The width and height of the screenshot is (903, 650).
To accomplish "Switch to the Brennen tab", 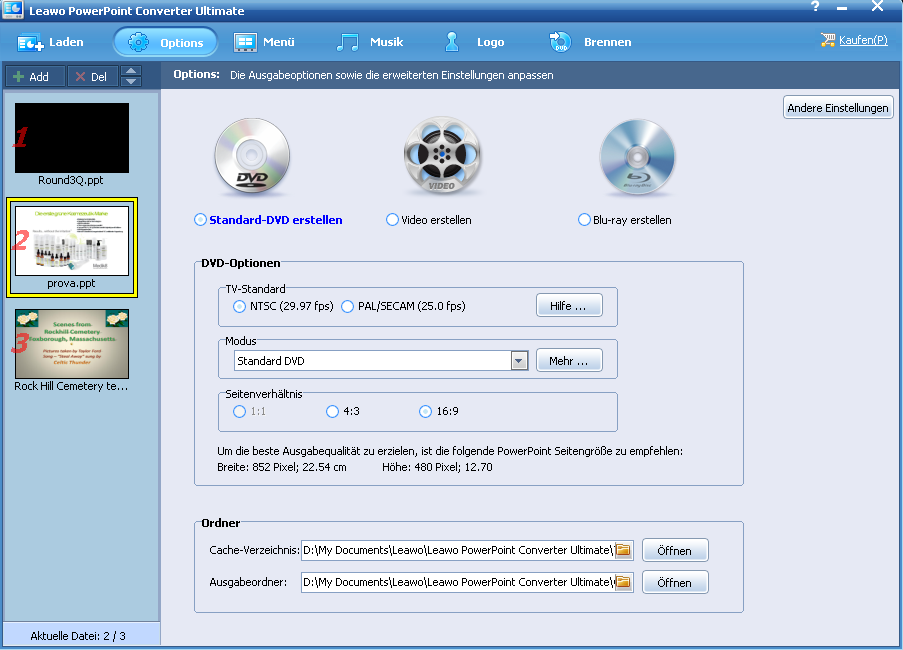I will (x=590, y=42).
